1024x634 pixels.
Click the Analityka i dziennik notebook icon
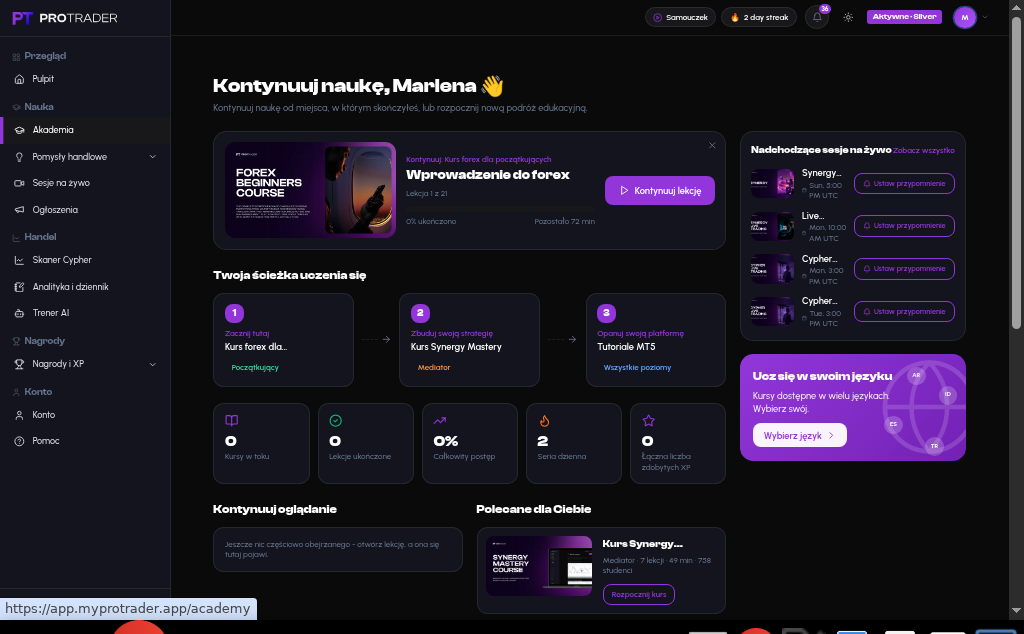tap(20, 287)
